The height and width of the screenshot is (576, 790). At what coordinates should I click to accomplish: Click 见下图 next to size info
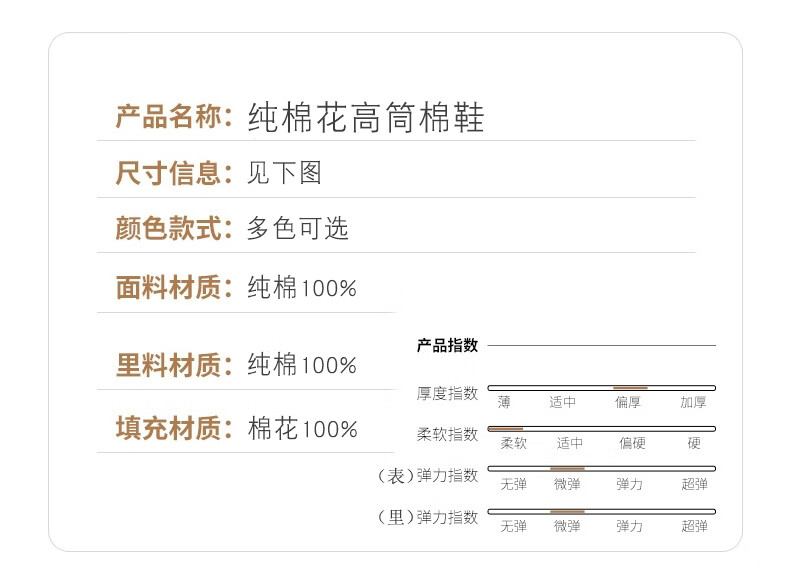pos(285,173)
